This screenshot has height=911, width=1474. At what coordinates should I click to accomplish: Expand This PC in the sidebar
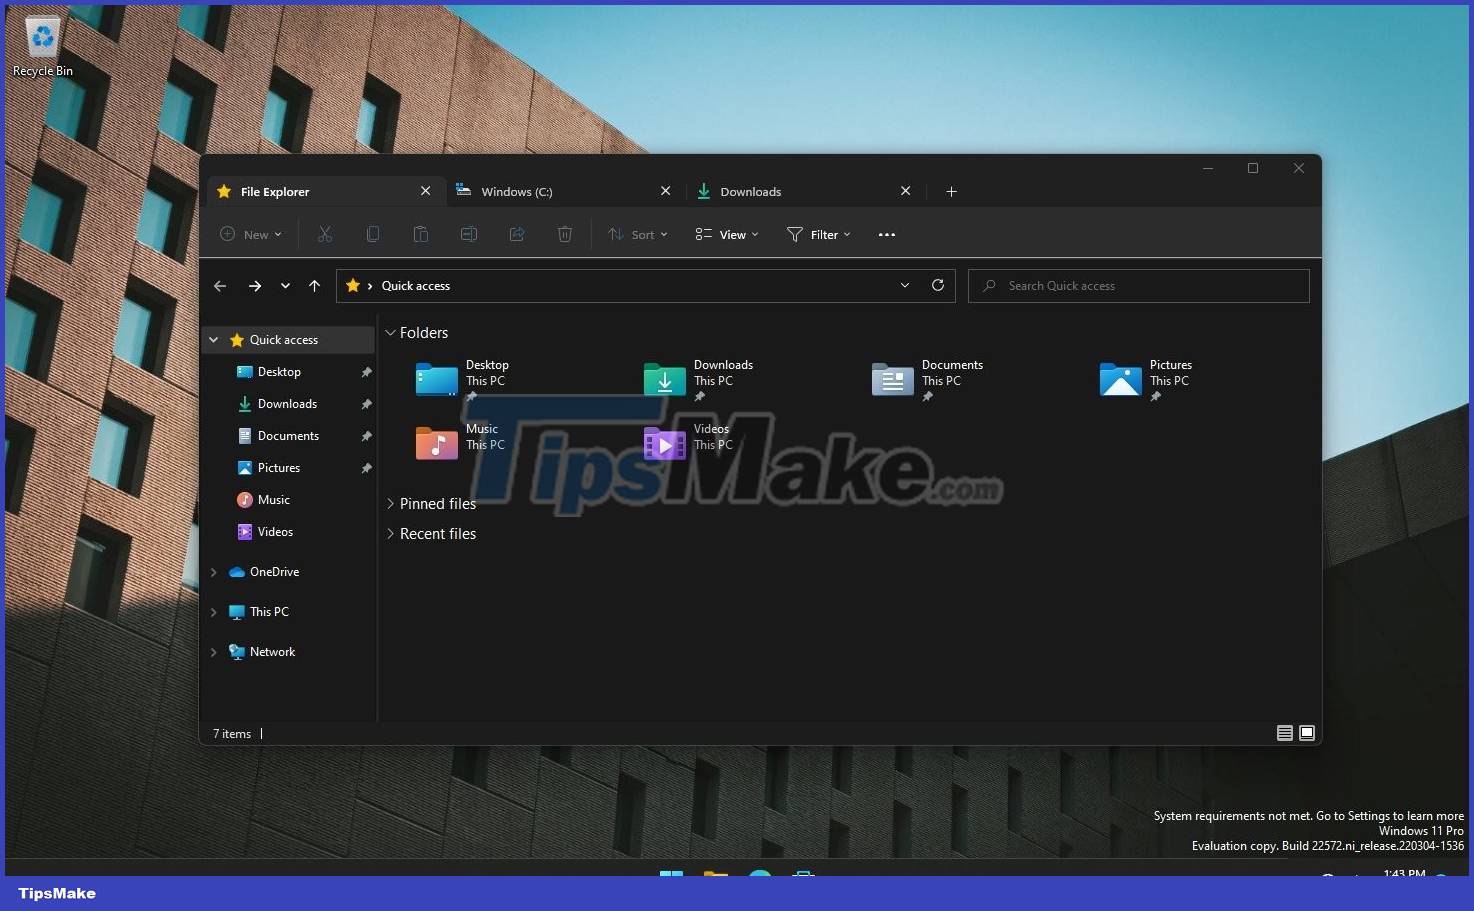(213, 612)
